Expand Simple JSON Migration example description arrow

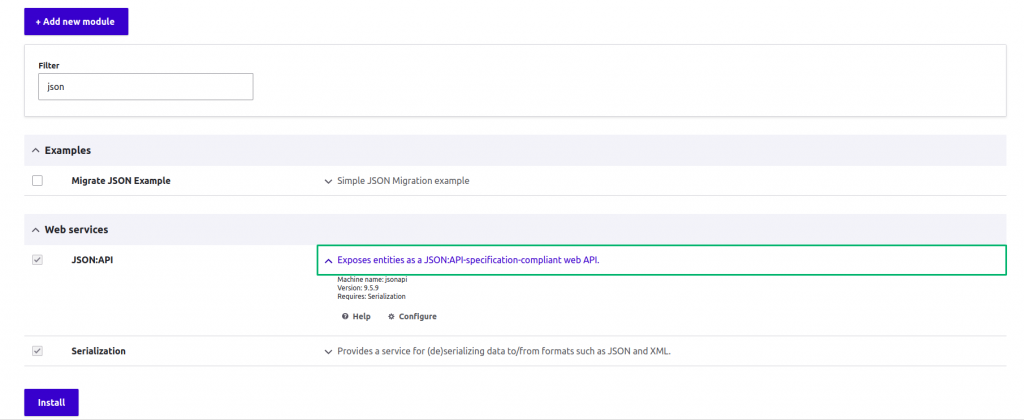(x=328, y=182)
